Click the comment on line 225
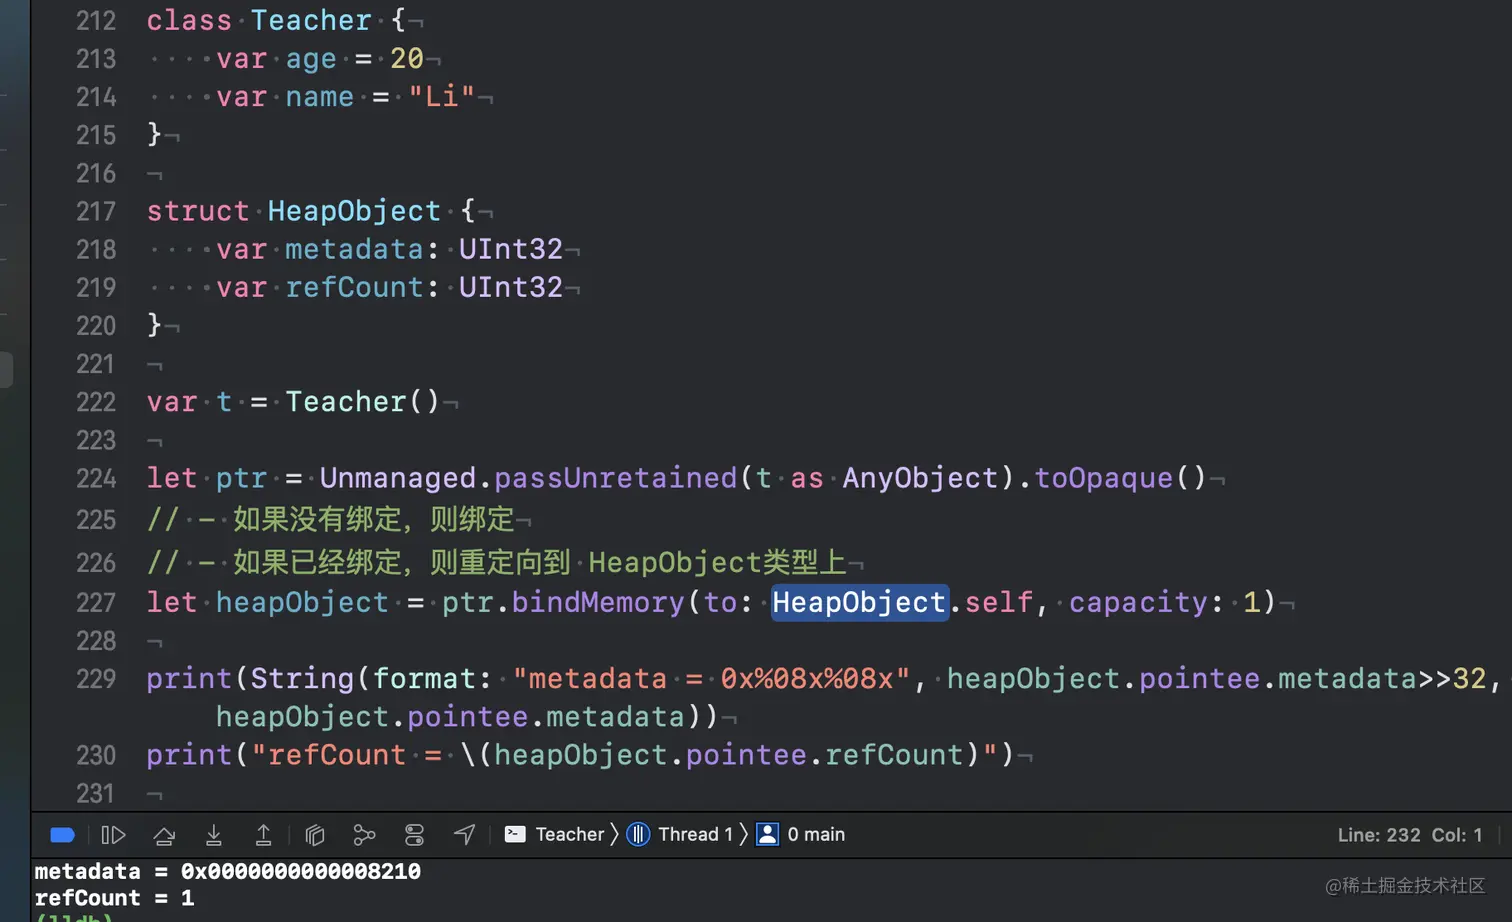Screen dimensions: 1512x922 click(330, 520)
